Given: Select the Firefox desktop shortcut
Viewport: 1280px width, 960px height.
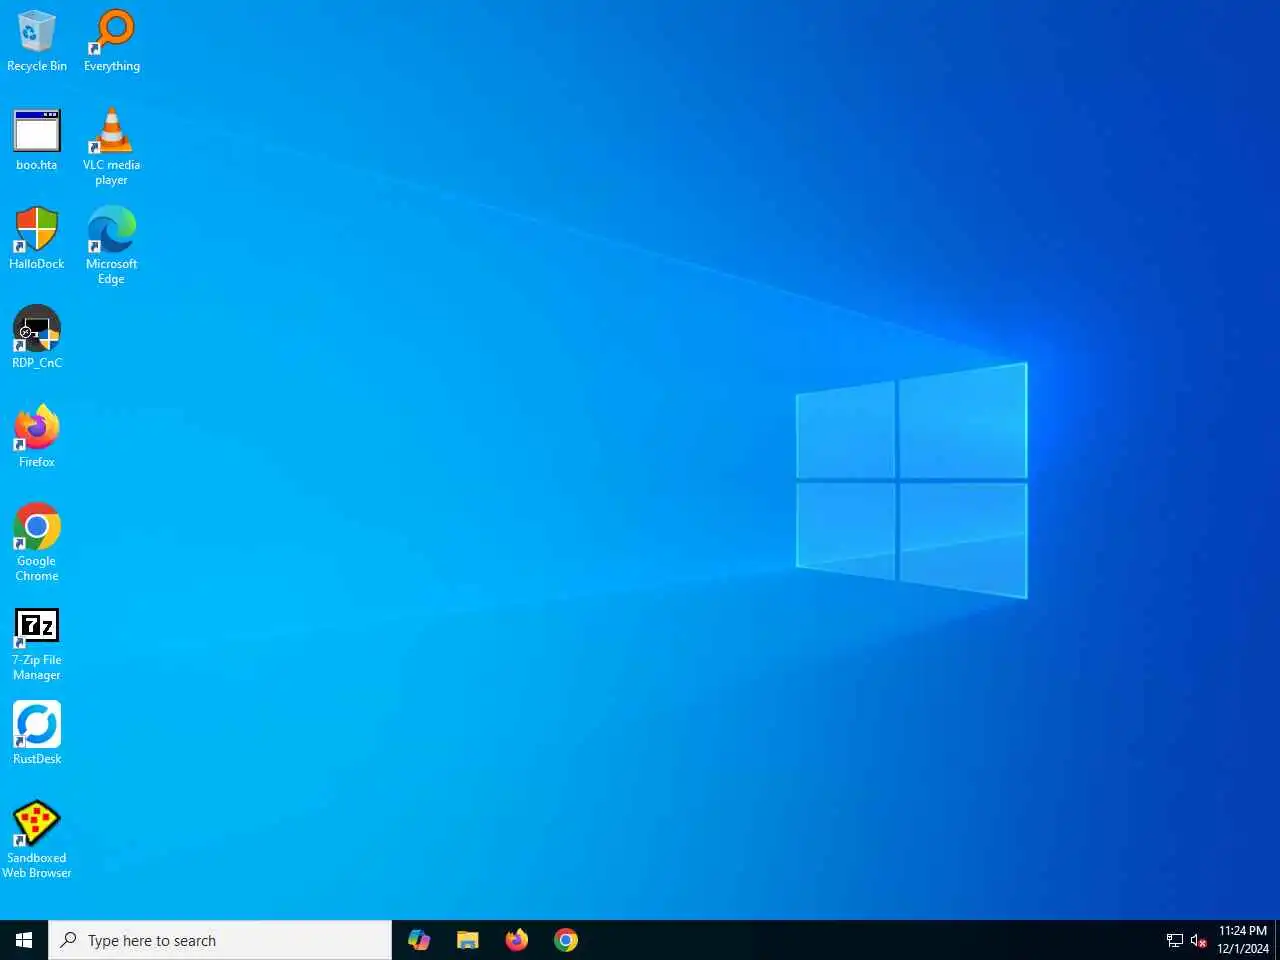Looking at the screenshot, I should click(x=37, y=437).
